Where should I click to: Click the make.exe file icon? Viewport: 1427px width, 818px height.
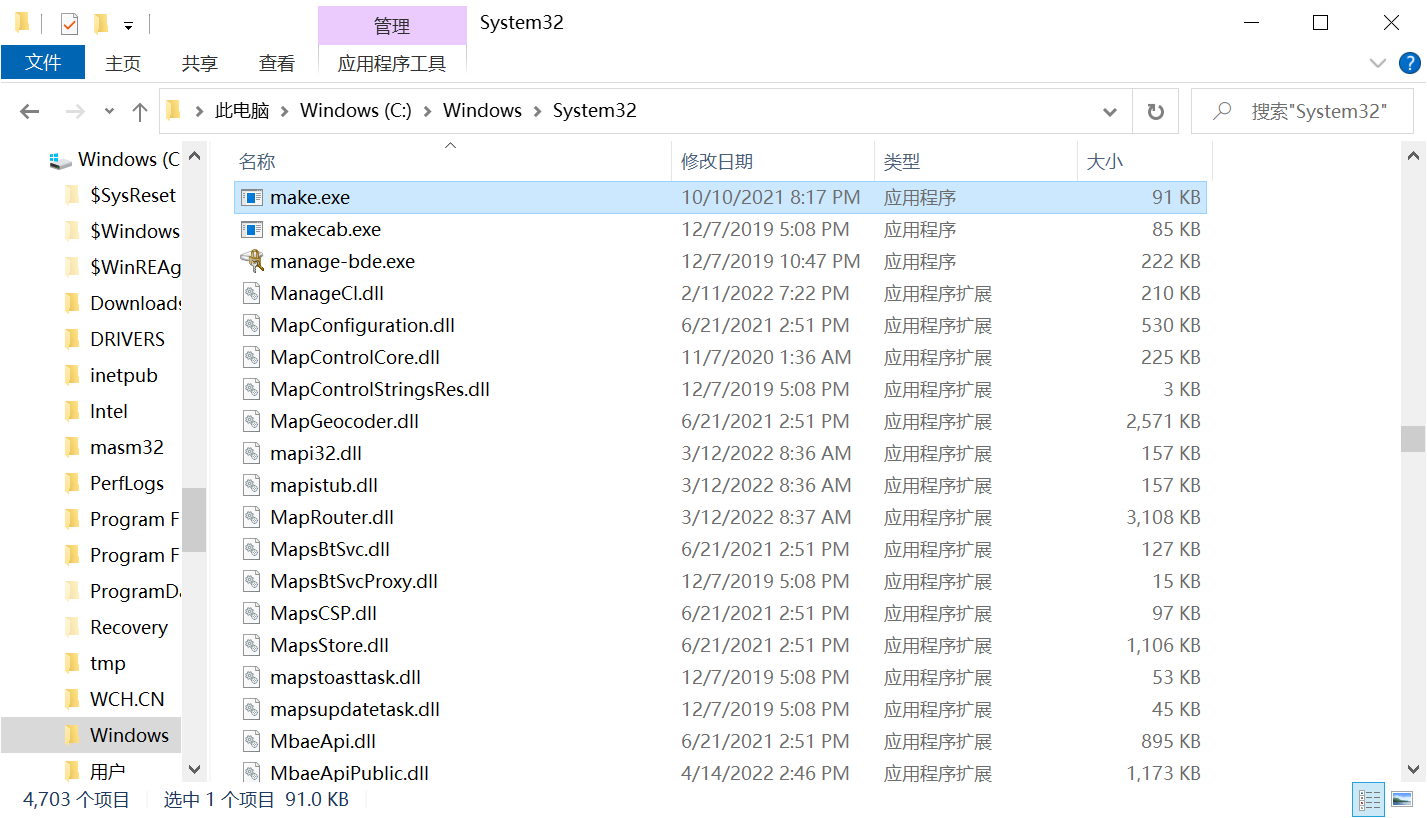(x=251, y=198)
